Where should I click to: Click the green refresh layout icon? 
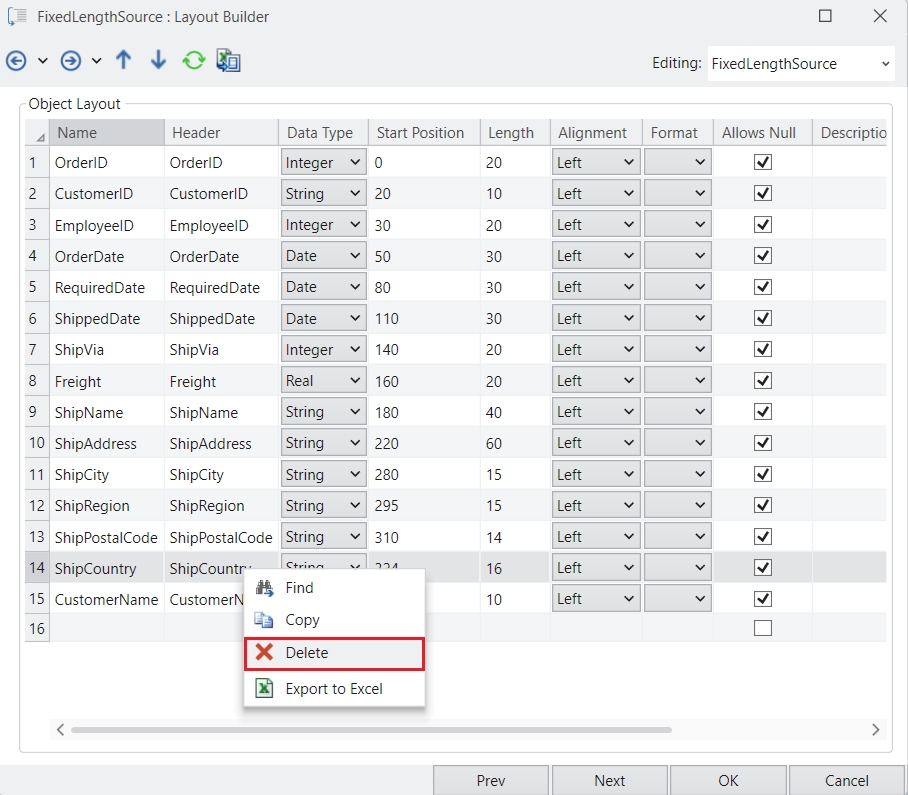click(x=193, y=61)
